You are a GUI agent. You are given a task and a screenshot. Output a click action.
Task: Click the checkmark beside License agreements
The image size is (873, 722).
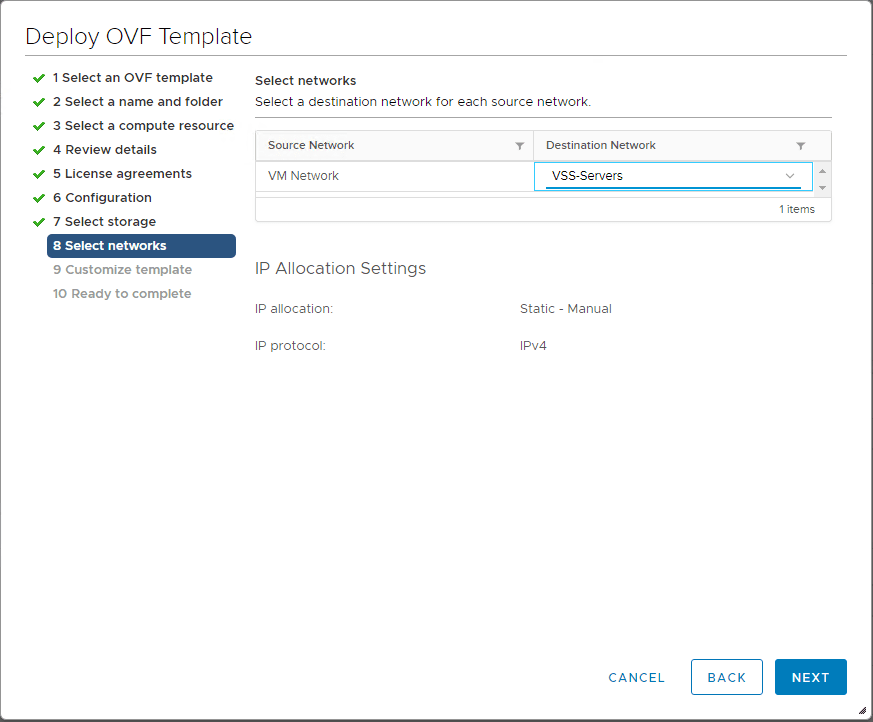40,173
